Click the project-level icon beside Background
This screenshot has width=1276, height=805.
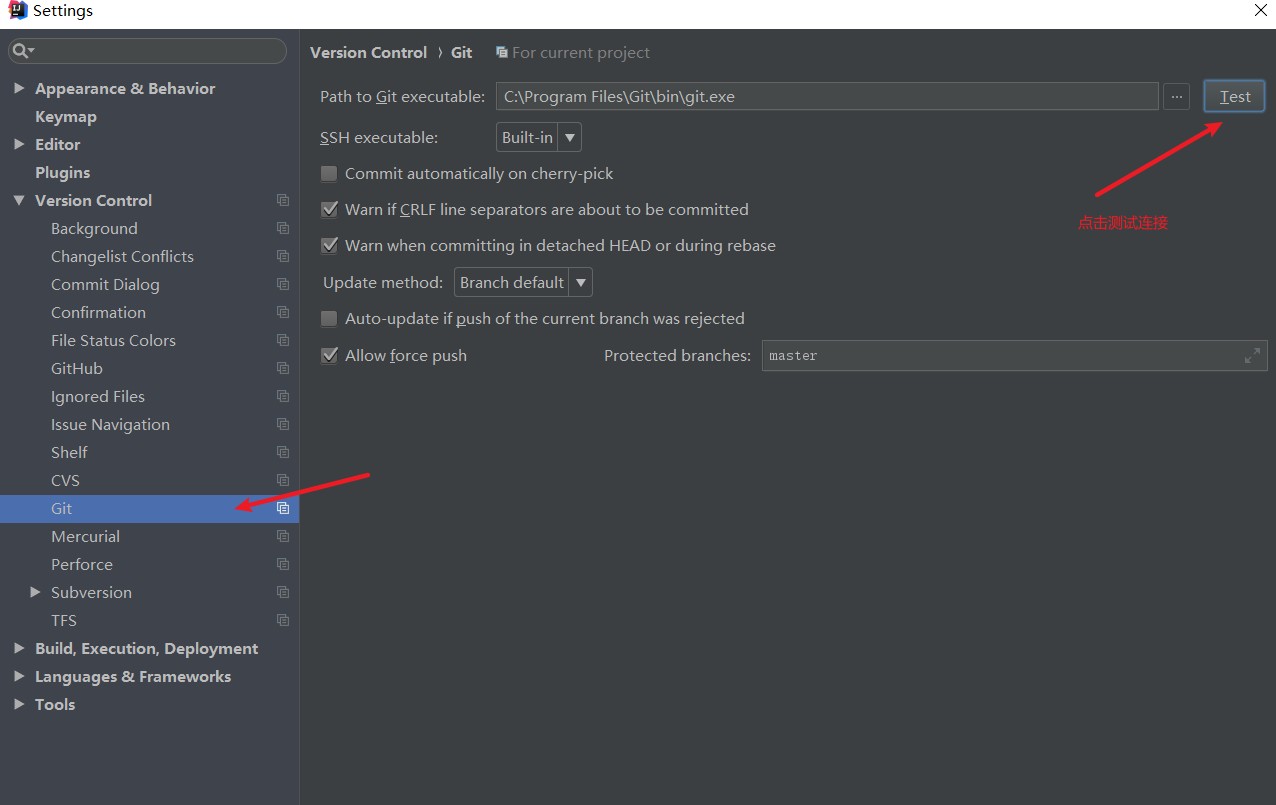(x=283, y=228)
